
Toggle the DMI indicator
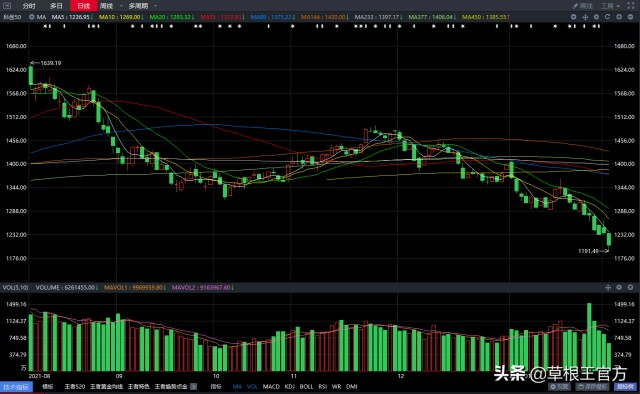[351, 386]
